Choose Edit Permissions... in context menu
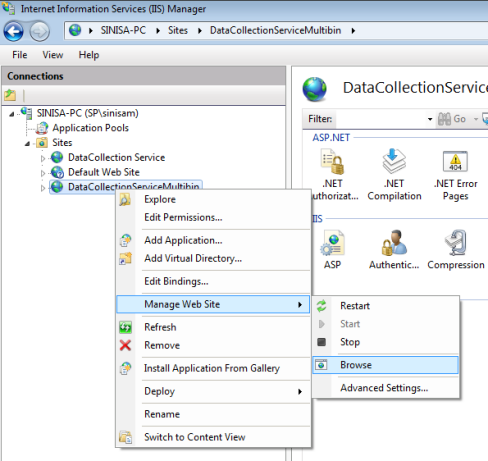The height and width of the screenshot is (461, 488). (213, 217)
